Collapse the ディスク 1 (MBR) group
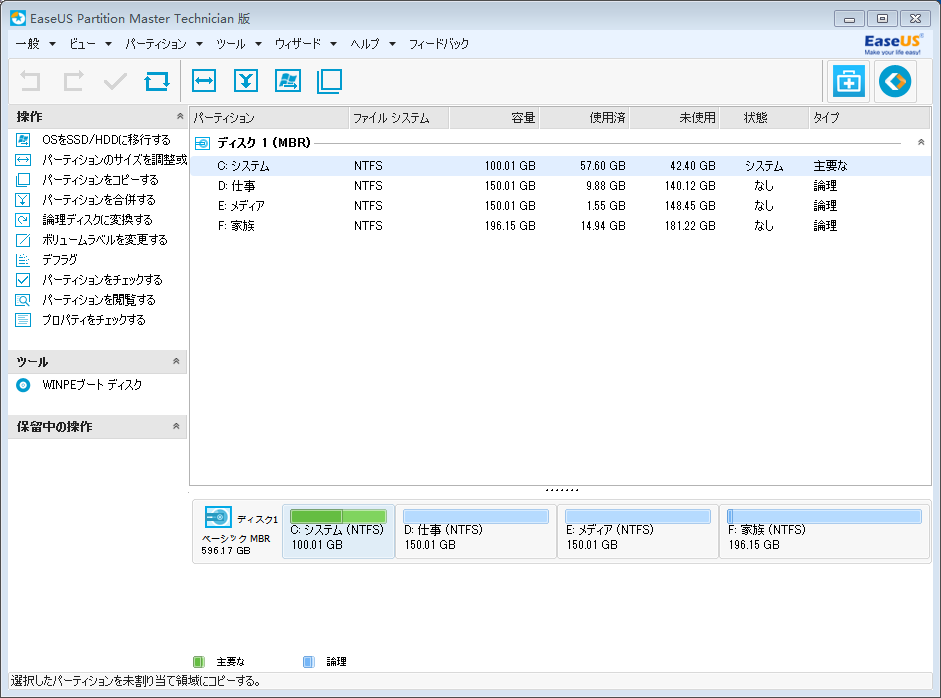Viewport: 941px width, 698px height. coord(921,142)
